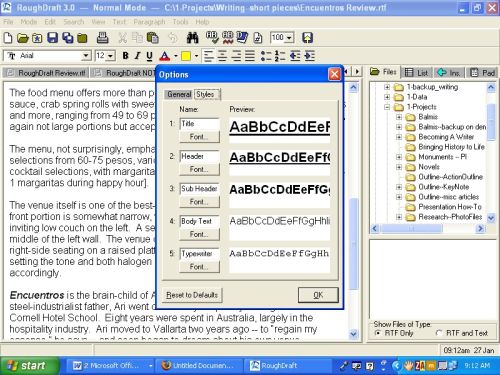Viewport: 500px width, 375px height.
Task: Toggle italic formatting
Action: (137, 56)
